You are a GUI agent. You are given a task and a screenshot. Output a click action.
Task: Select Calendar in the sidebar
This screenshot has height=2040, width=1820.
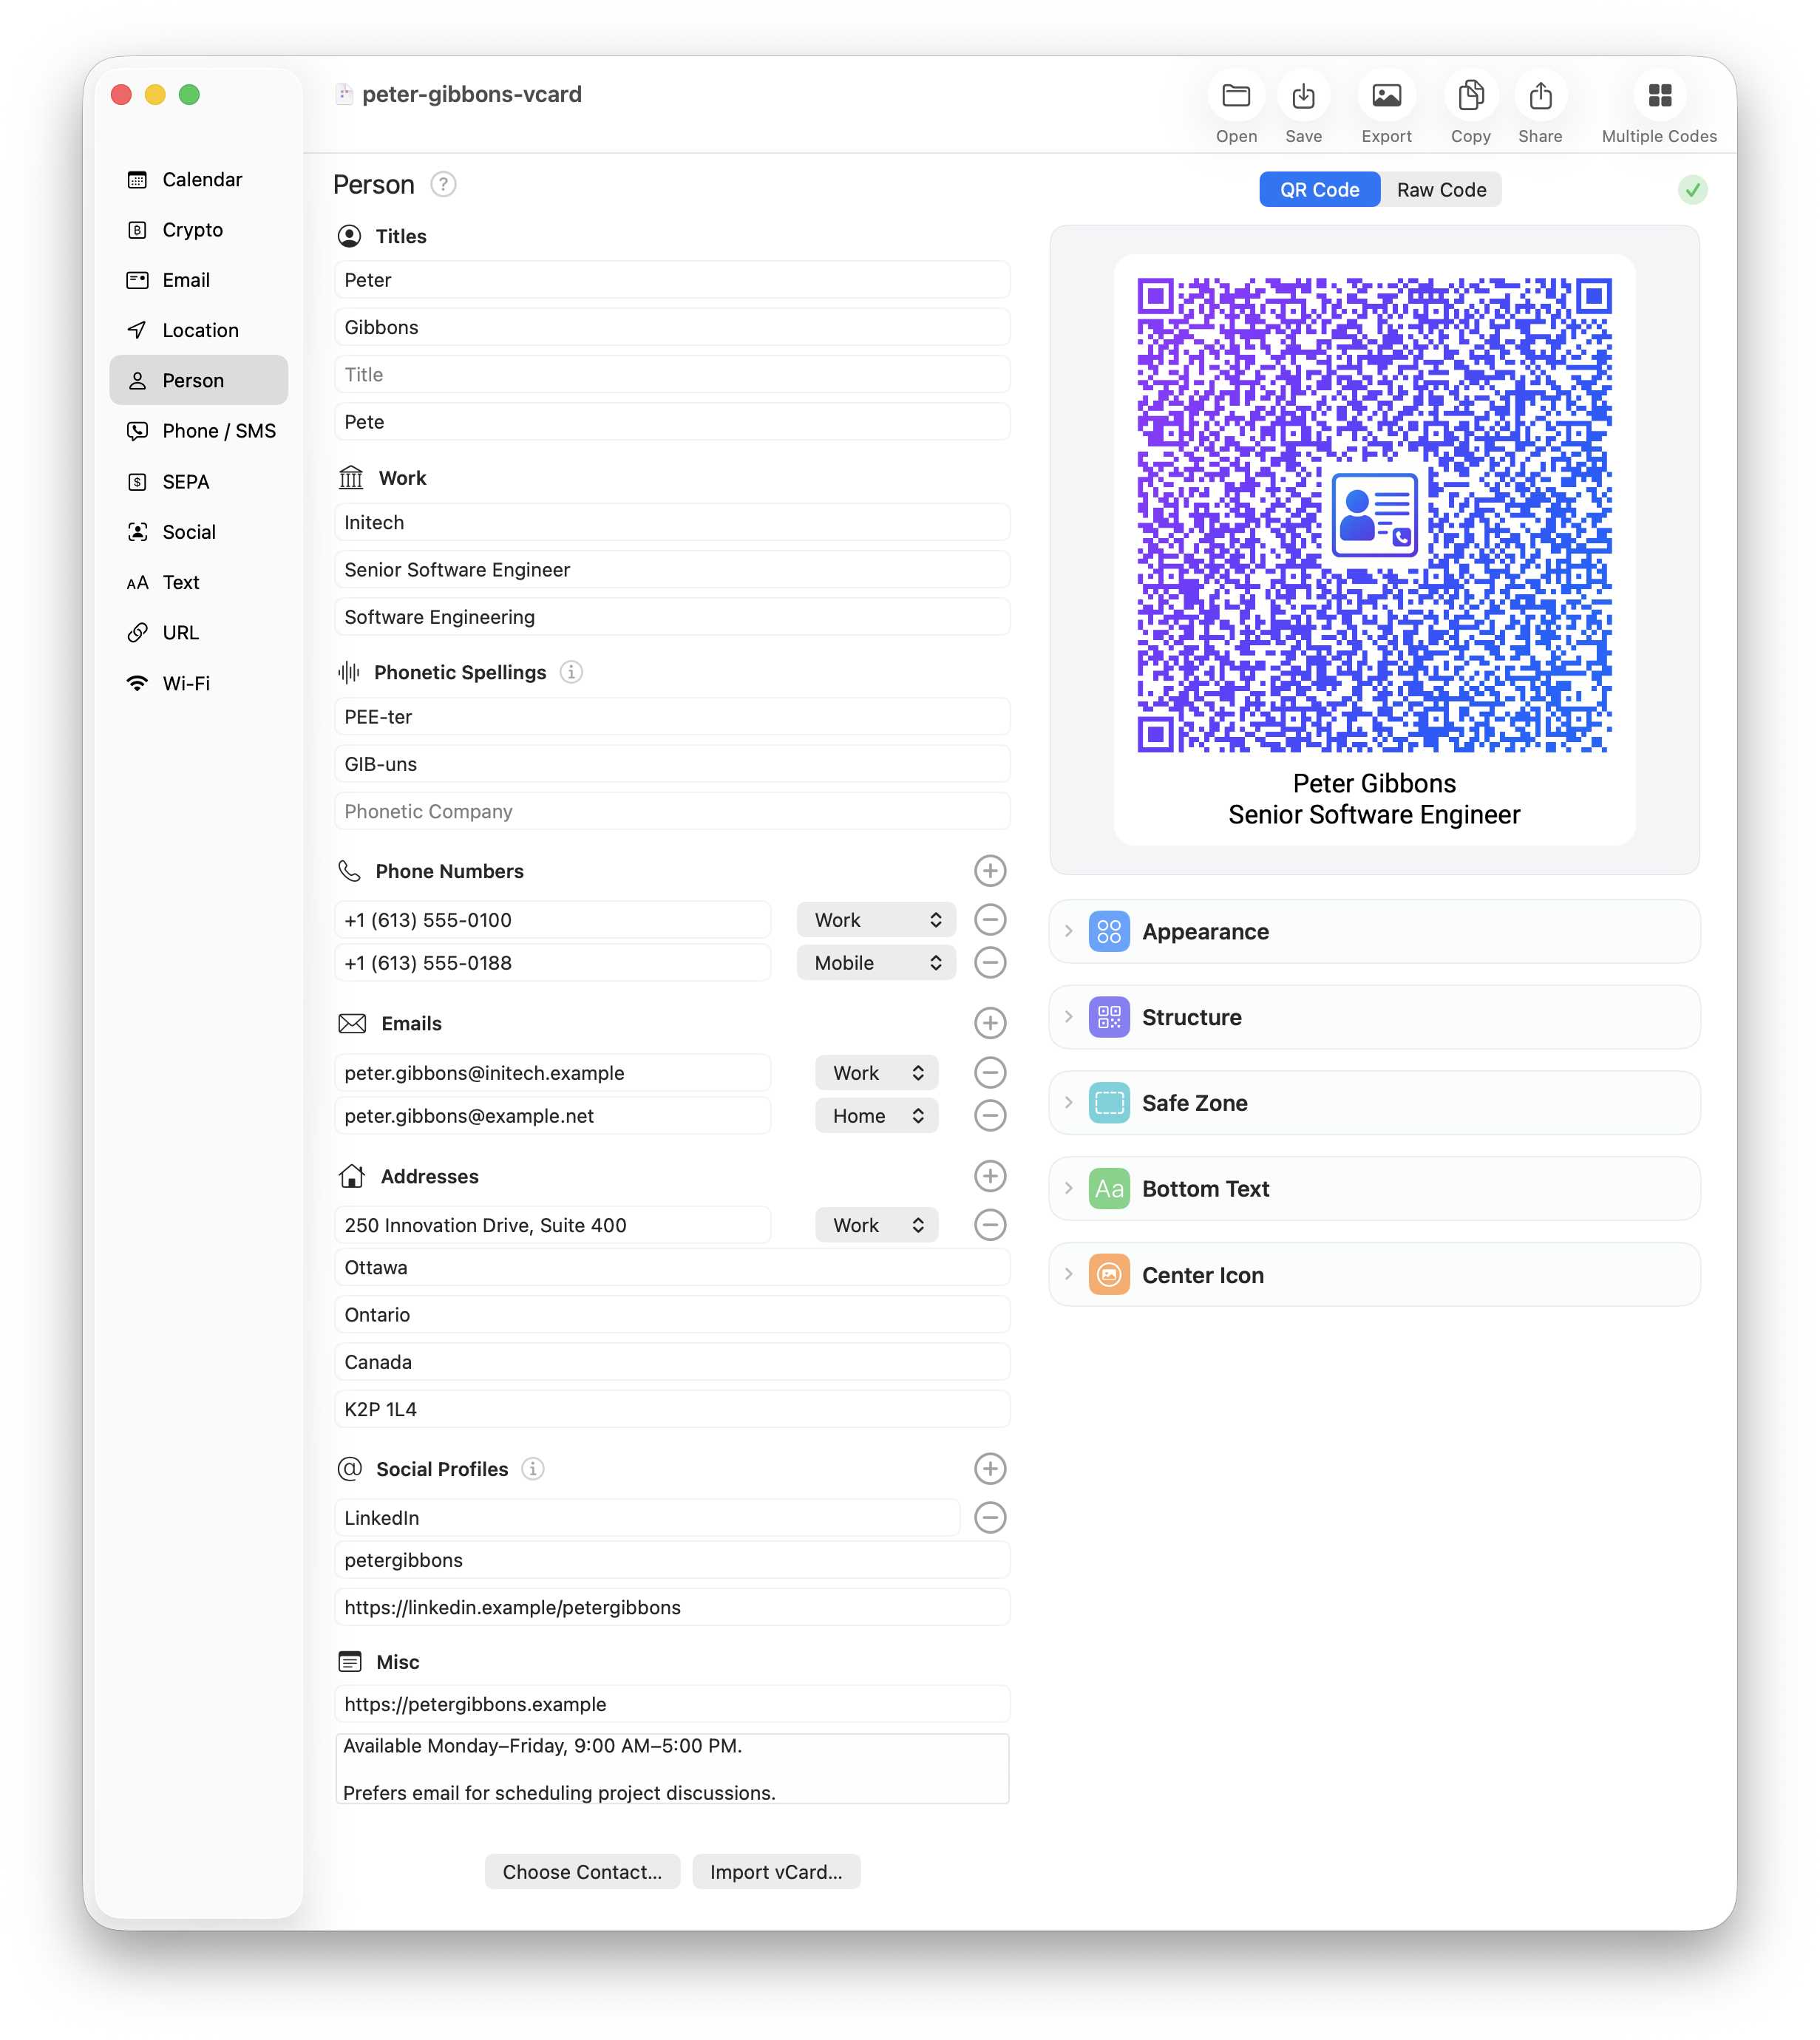[199, 180]
